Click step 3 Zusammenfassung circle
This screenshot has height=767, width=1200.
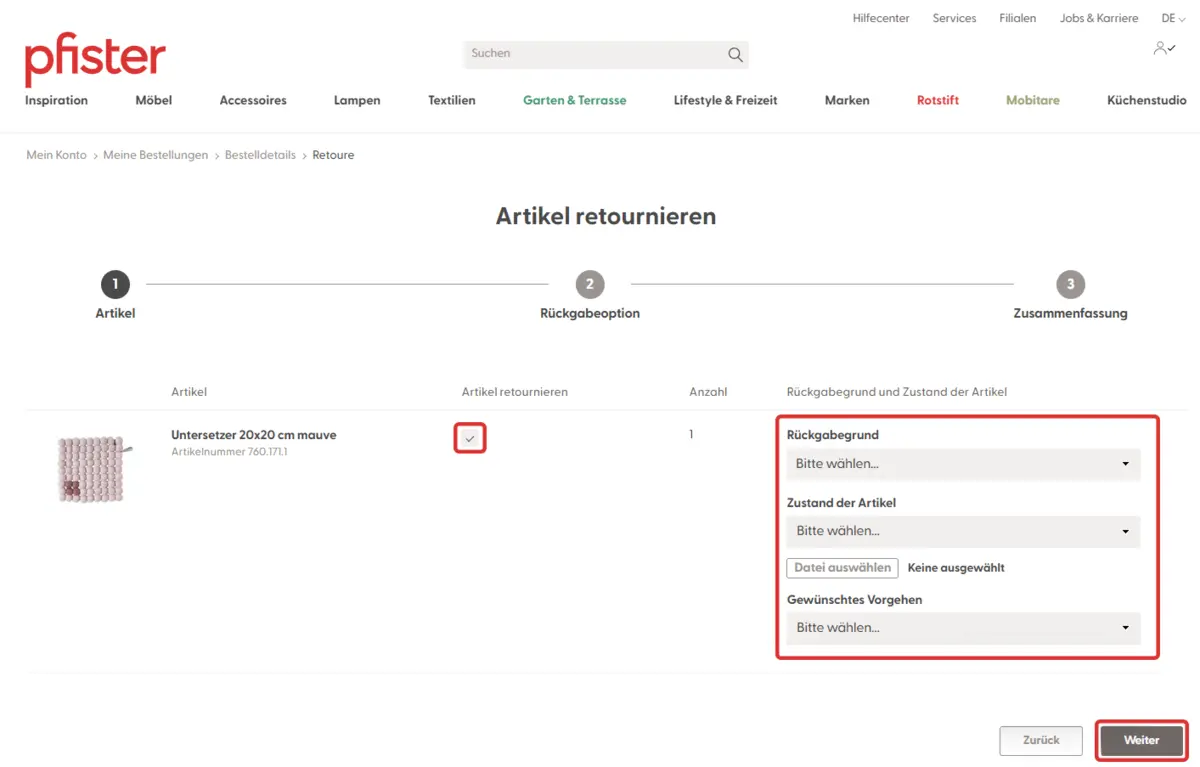pos(1070,285)
